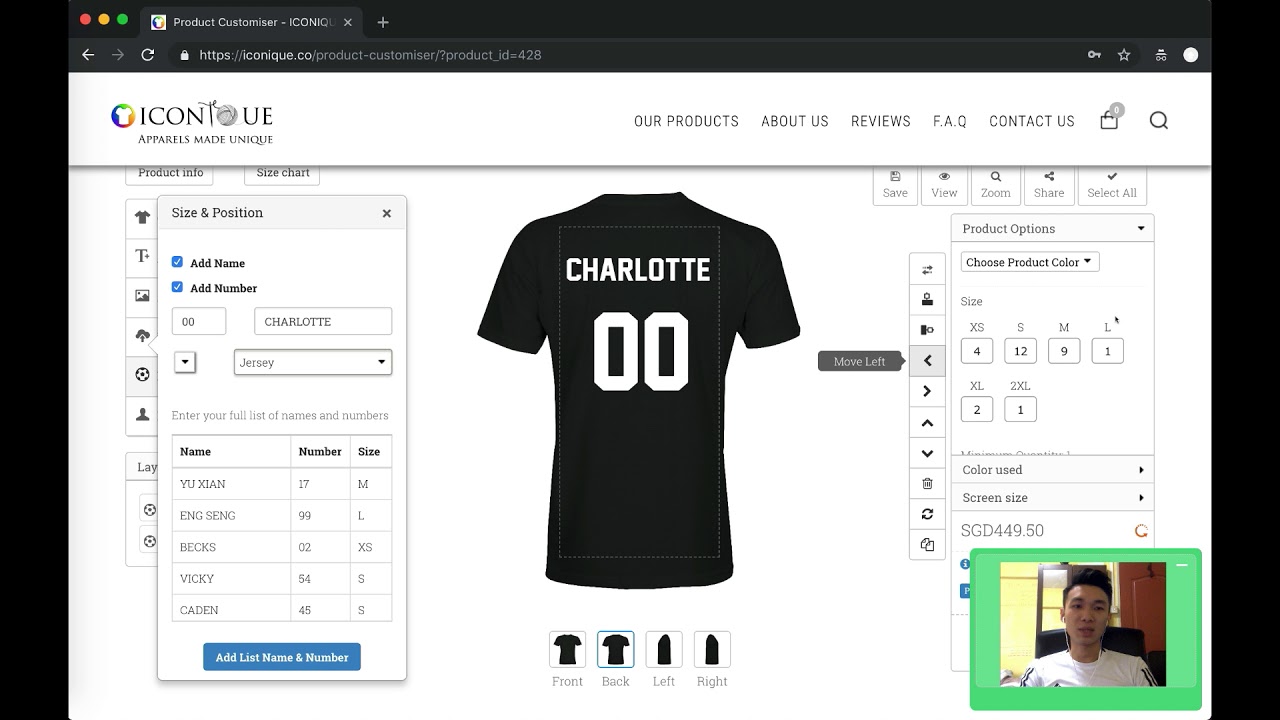Open the image clipart tool in left sidebar
Viewport: 1280px width, 720px height.
click(142, 296)
